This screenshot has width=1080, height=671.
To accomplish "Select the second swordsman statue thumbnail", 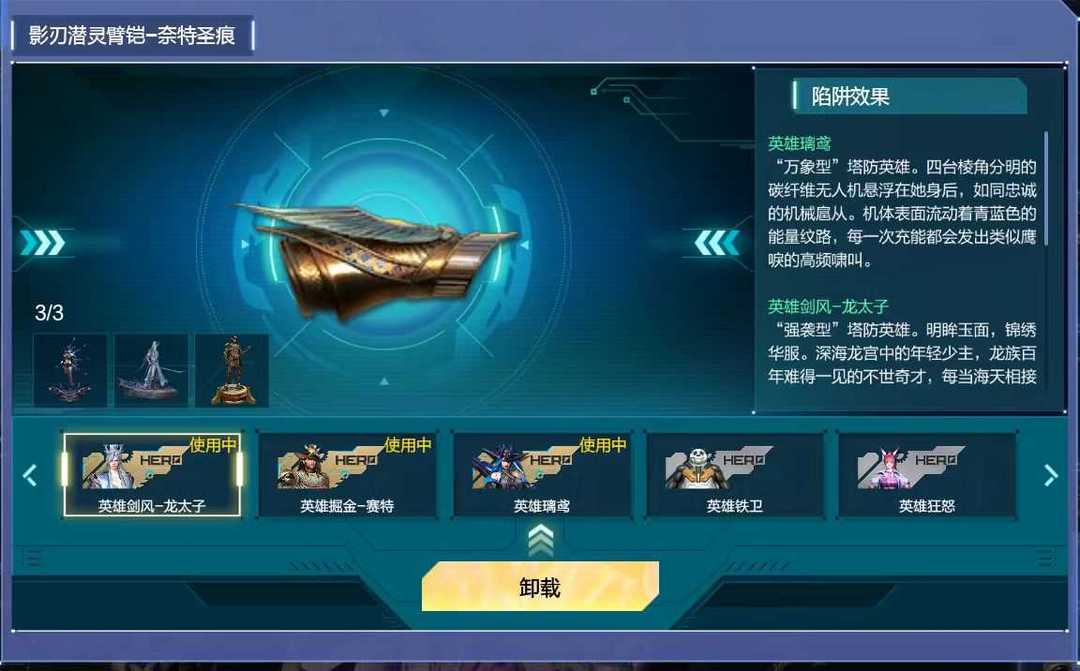I will pyautogui.click(x=151, y=371).
